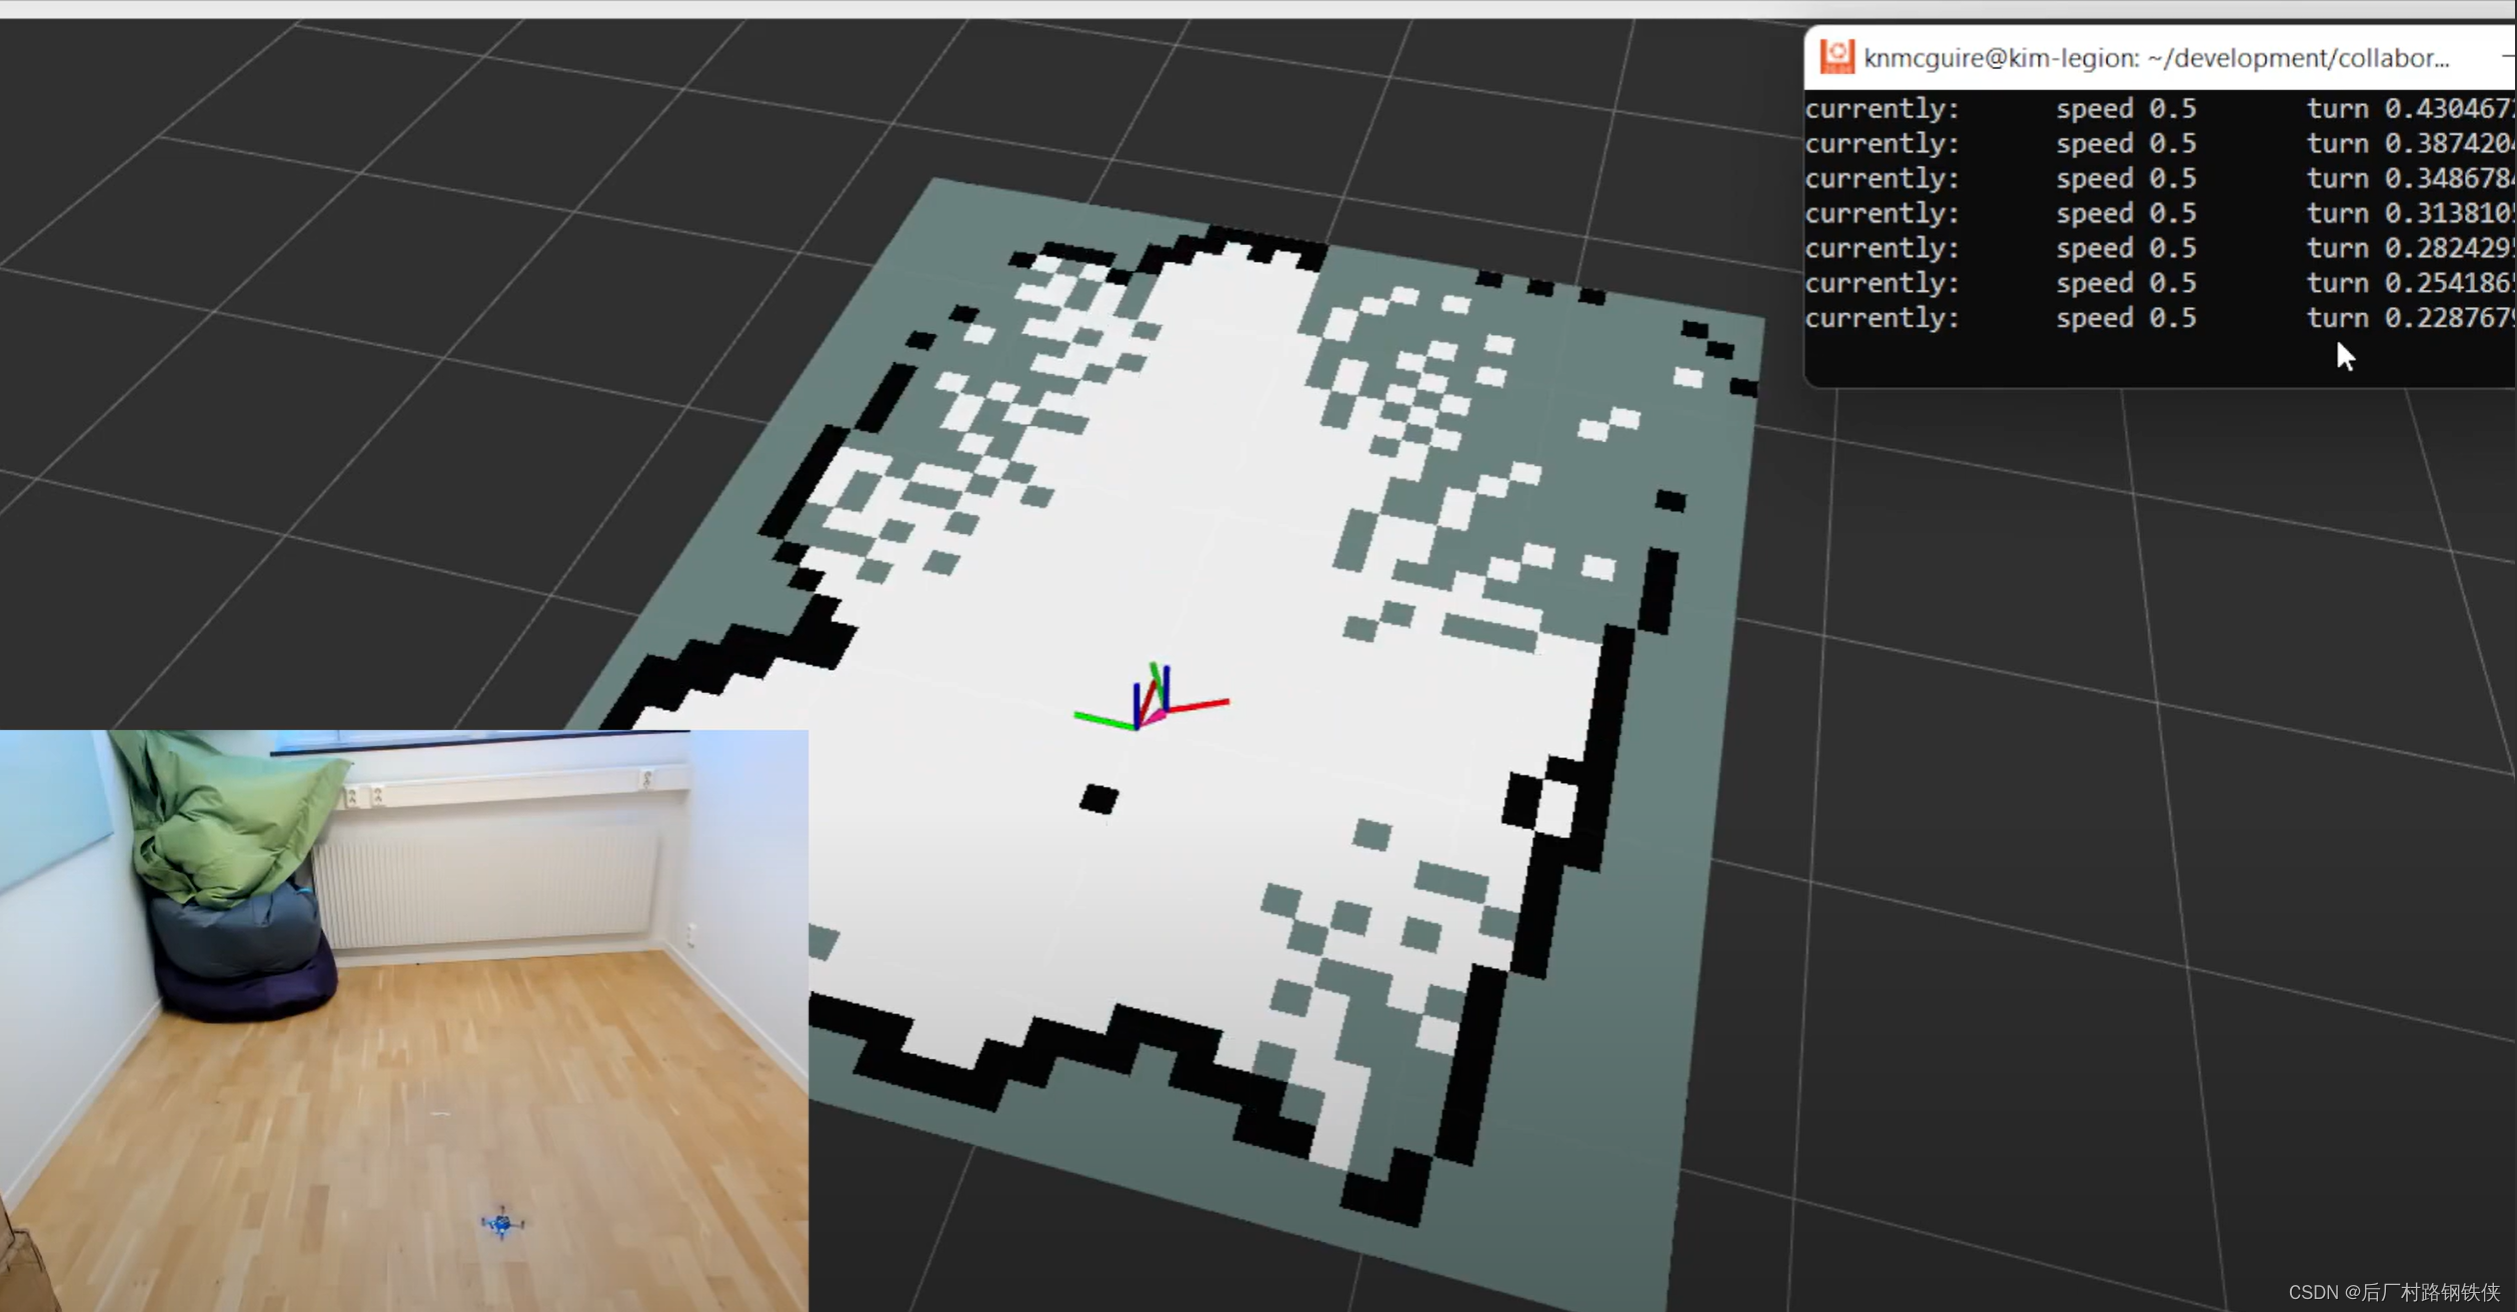Click the small white cell enclosed by black cells
The height and width of the screenshot is (1312, 2517).
pos(1555,808)
